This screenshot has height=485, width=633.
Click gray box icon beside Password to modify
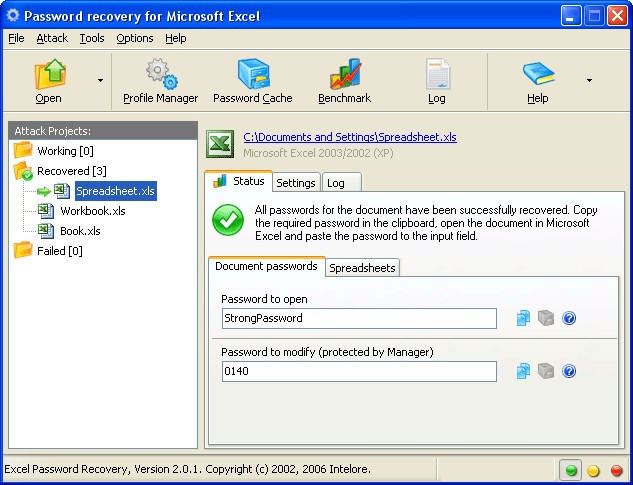pos(546,371)
